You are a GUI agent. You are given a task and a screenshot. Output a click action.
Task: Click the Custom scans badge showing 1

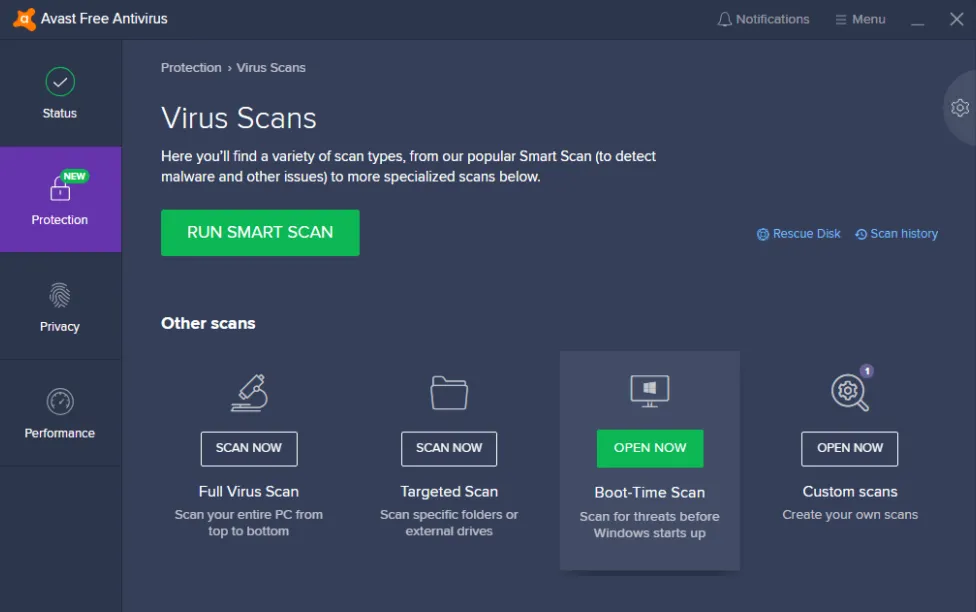click(866, 371)
